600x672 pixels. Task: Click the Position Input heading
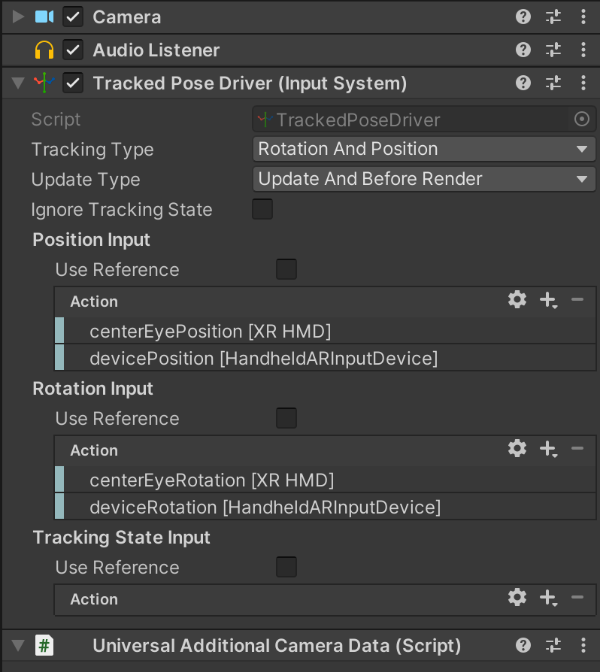click(x=91, y=240)
